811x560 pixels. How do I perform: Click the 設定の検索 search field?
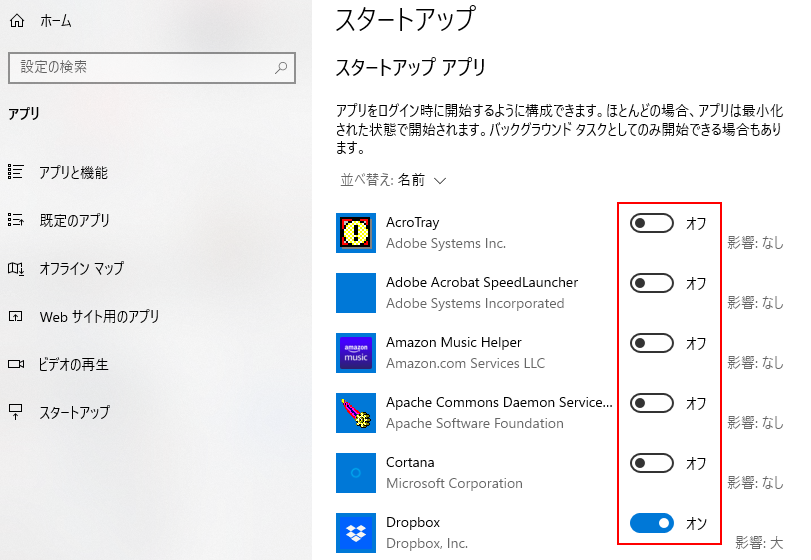point(140,67)
